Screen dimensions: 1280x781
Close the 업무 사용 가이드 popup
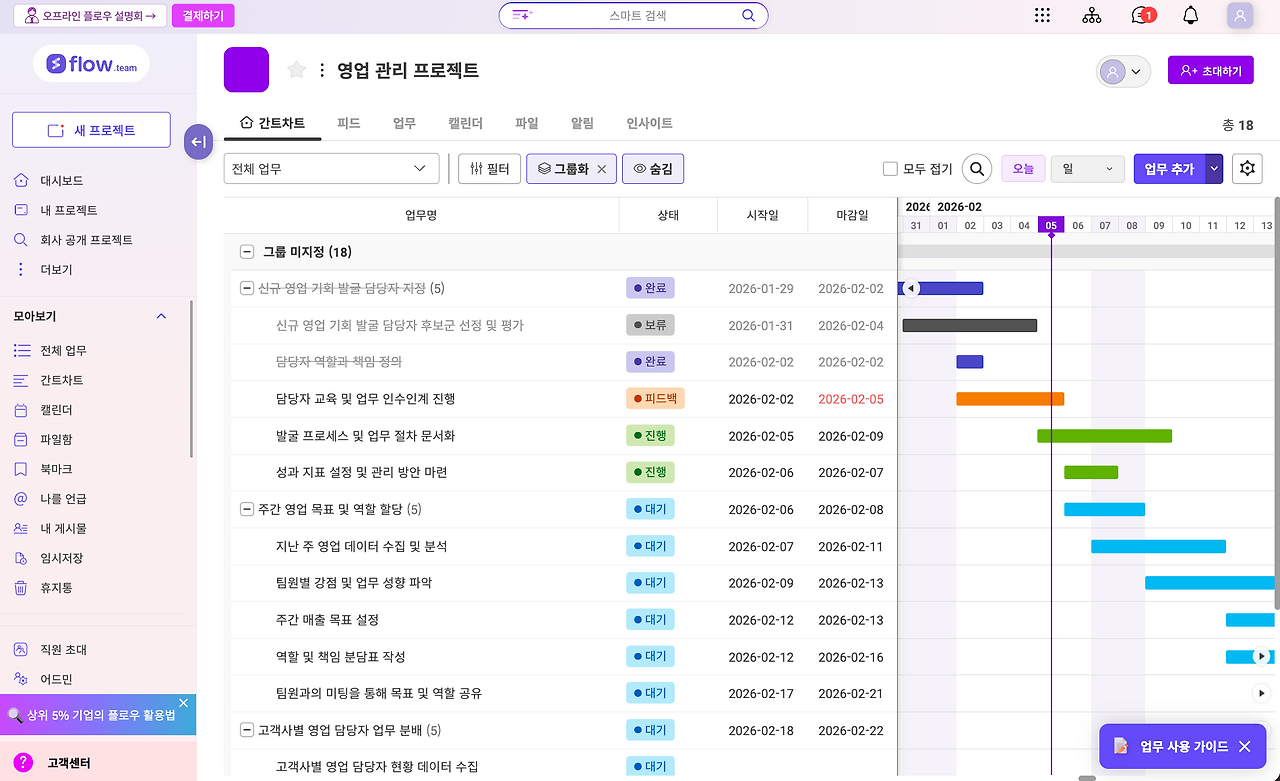pos(1244,746)
